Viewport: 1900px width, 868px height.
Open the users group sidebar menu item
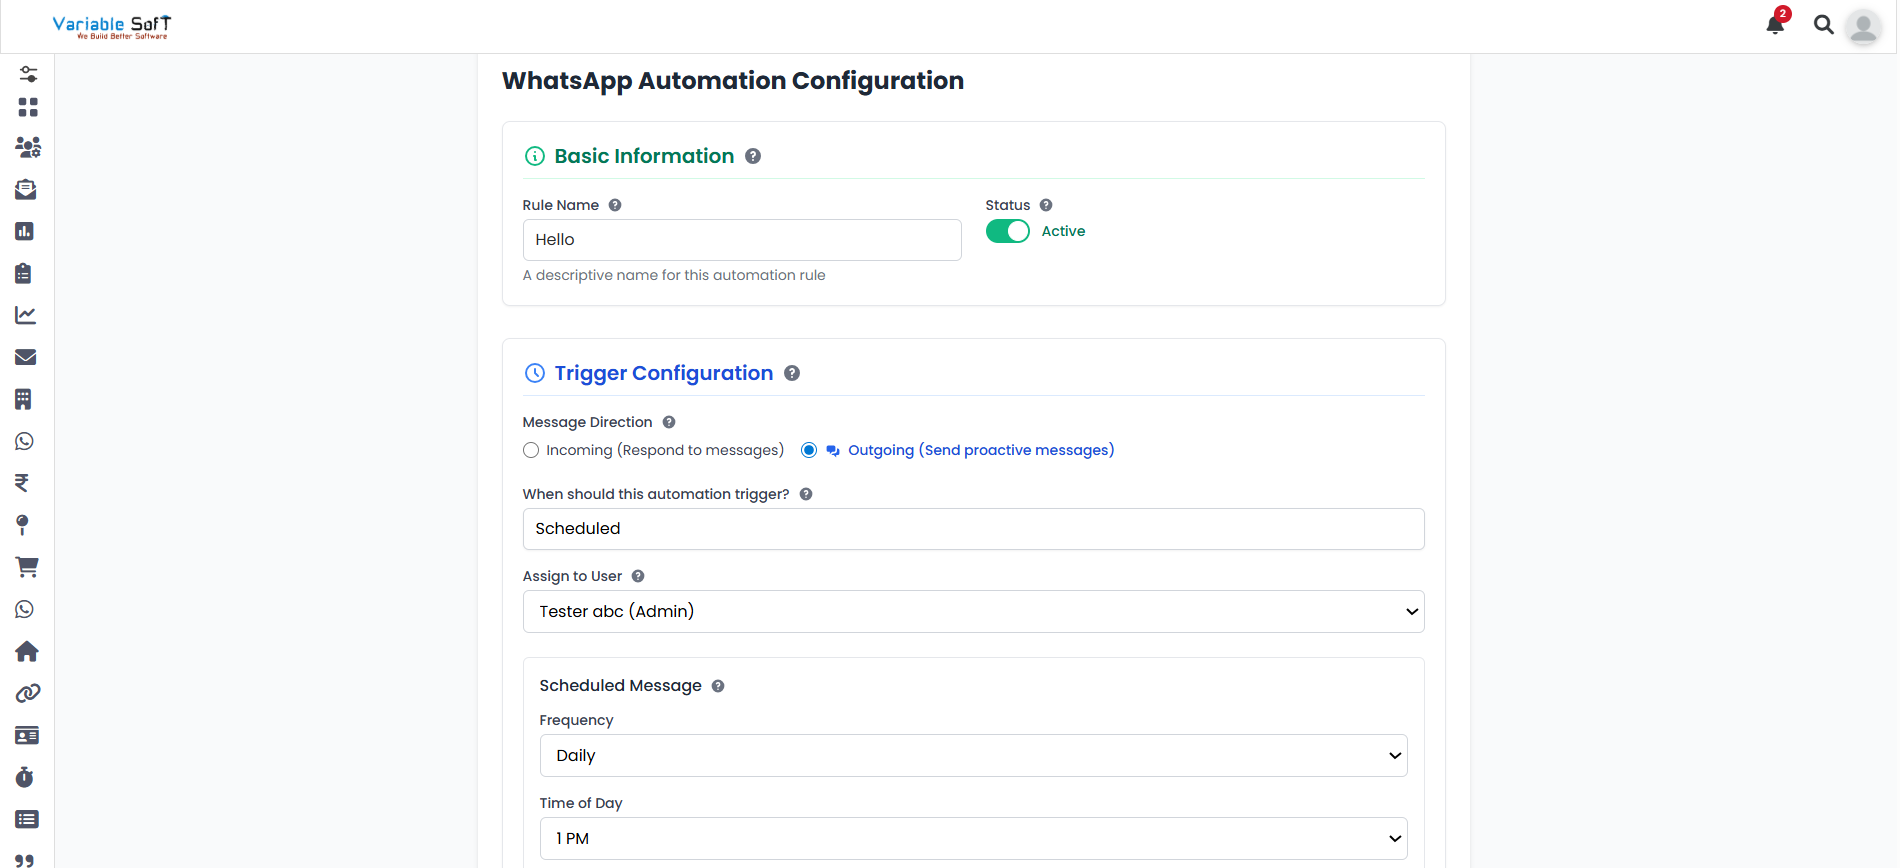tap(27, 147)
